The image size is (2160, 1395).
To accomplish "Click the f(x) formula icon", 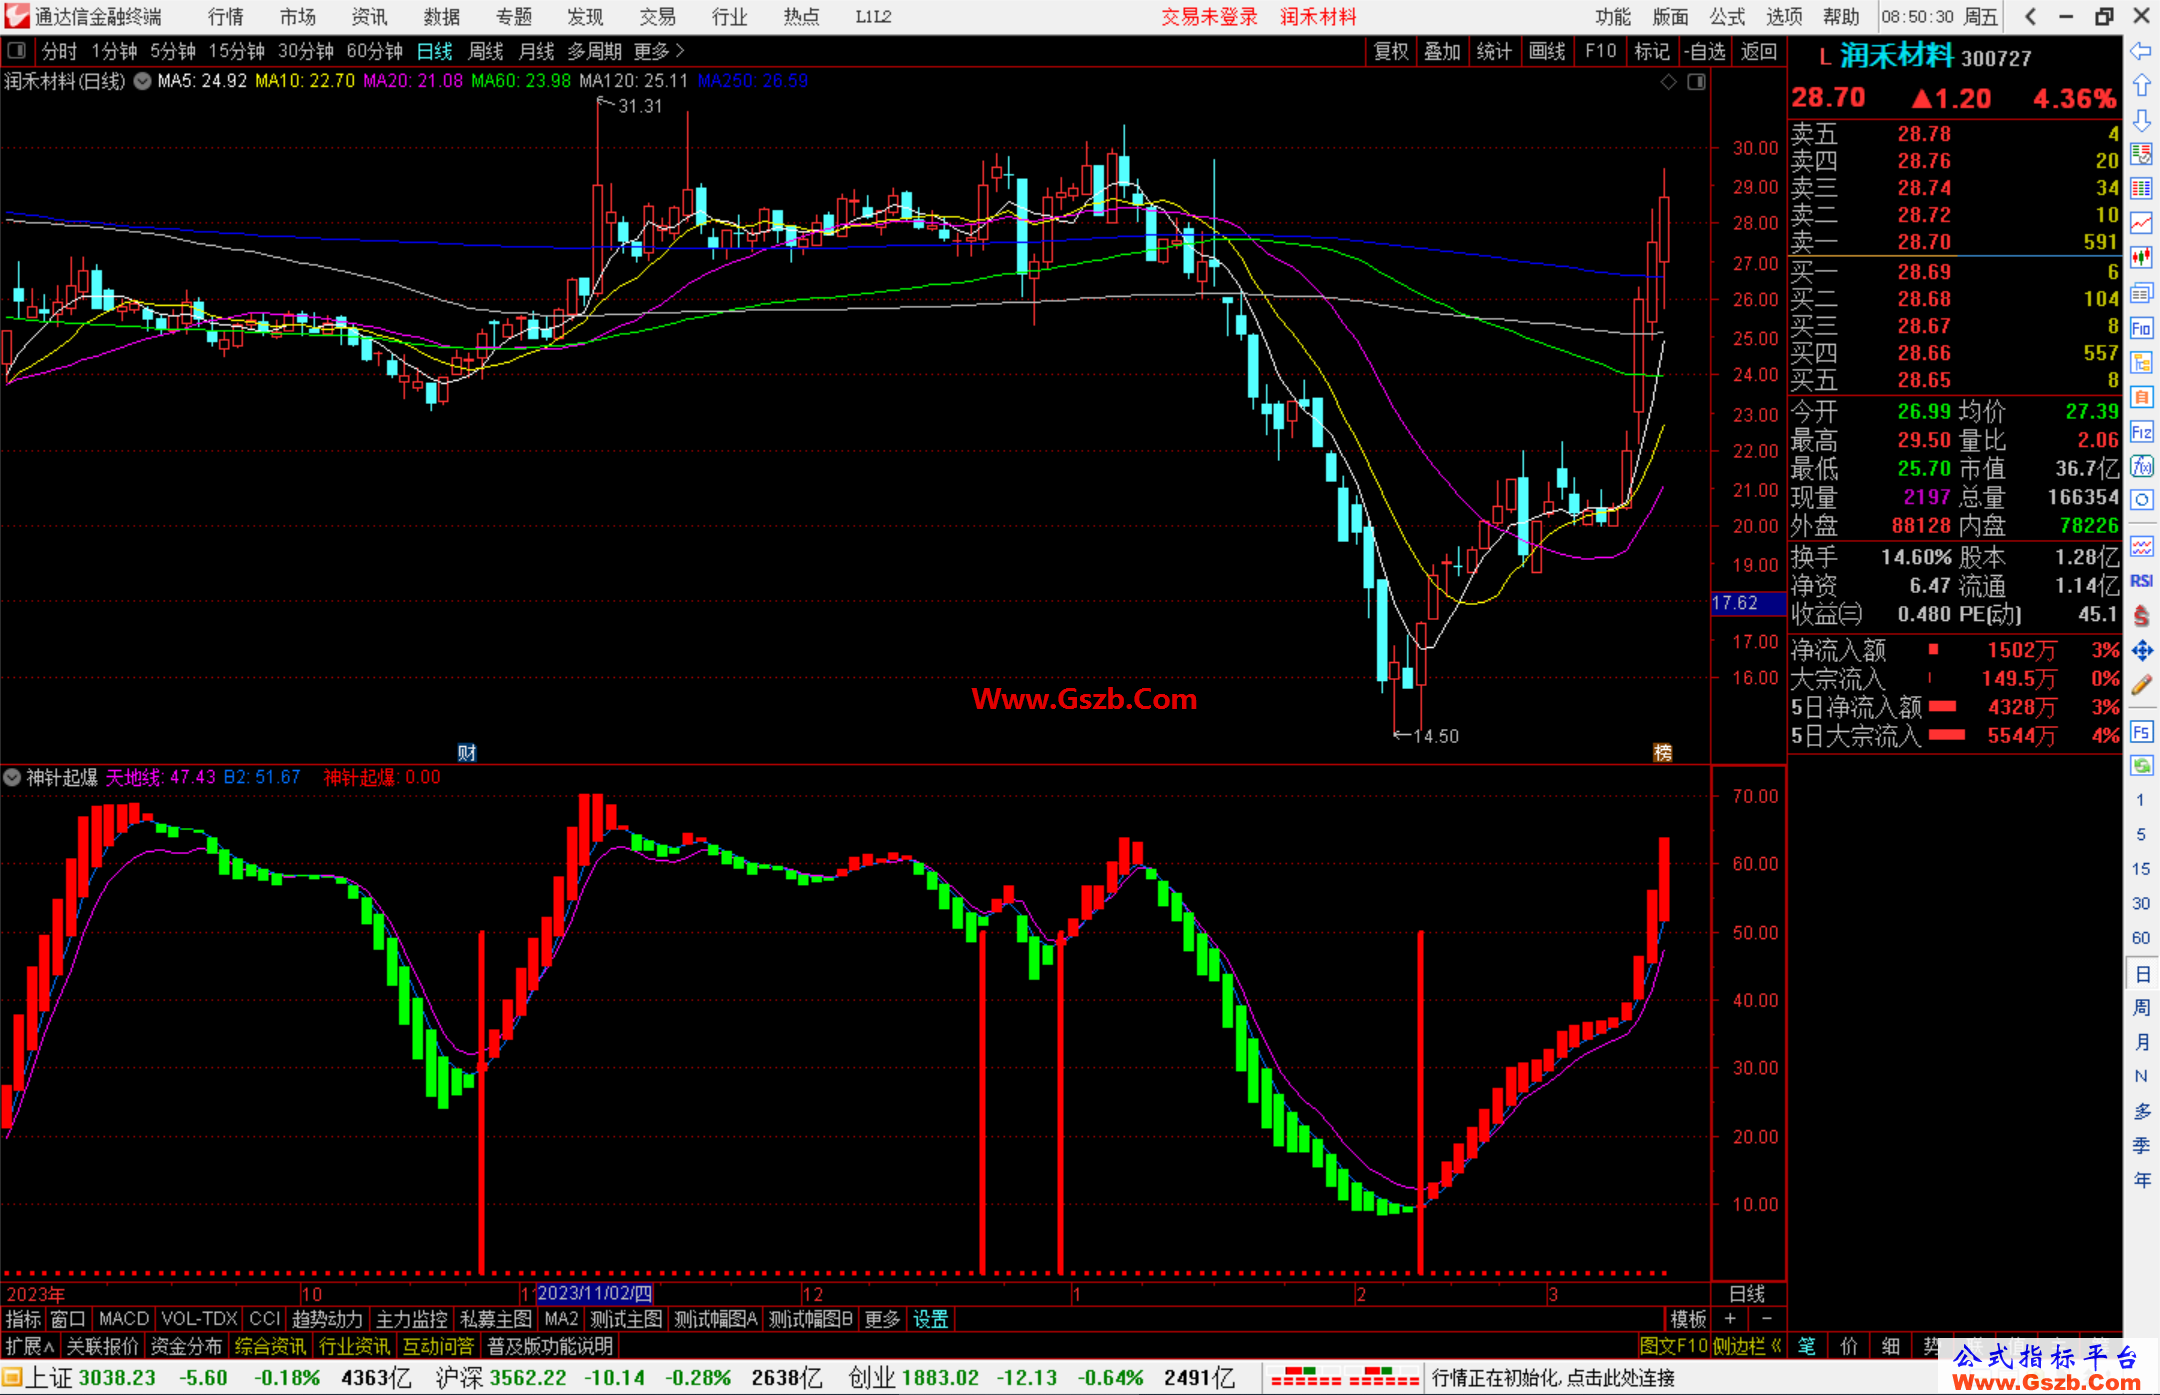I will (x=2141, y=466).
